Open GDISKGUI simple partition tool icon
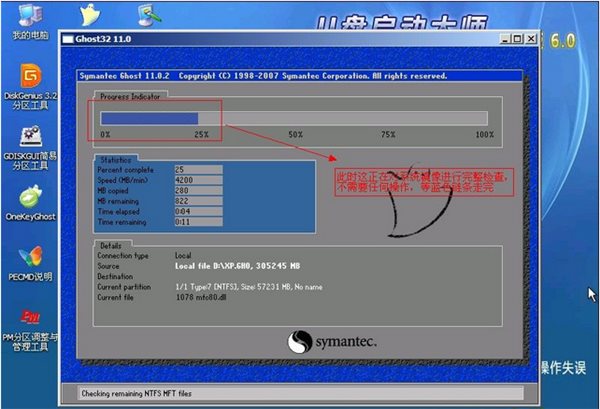The height and width of the screenshot is (409, 600). pyautogui.click(x=31, y=148)
